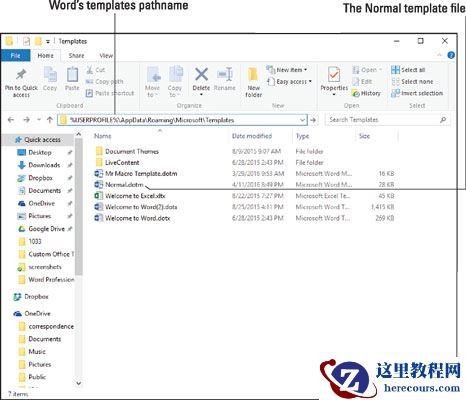Screen dimensions: 466x400
Task: Click the Delete X icon
Action: tap(201, 74)
